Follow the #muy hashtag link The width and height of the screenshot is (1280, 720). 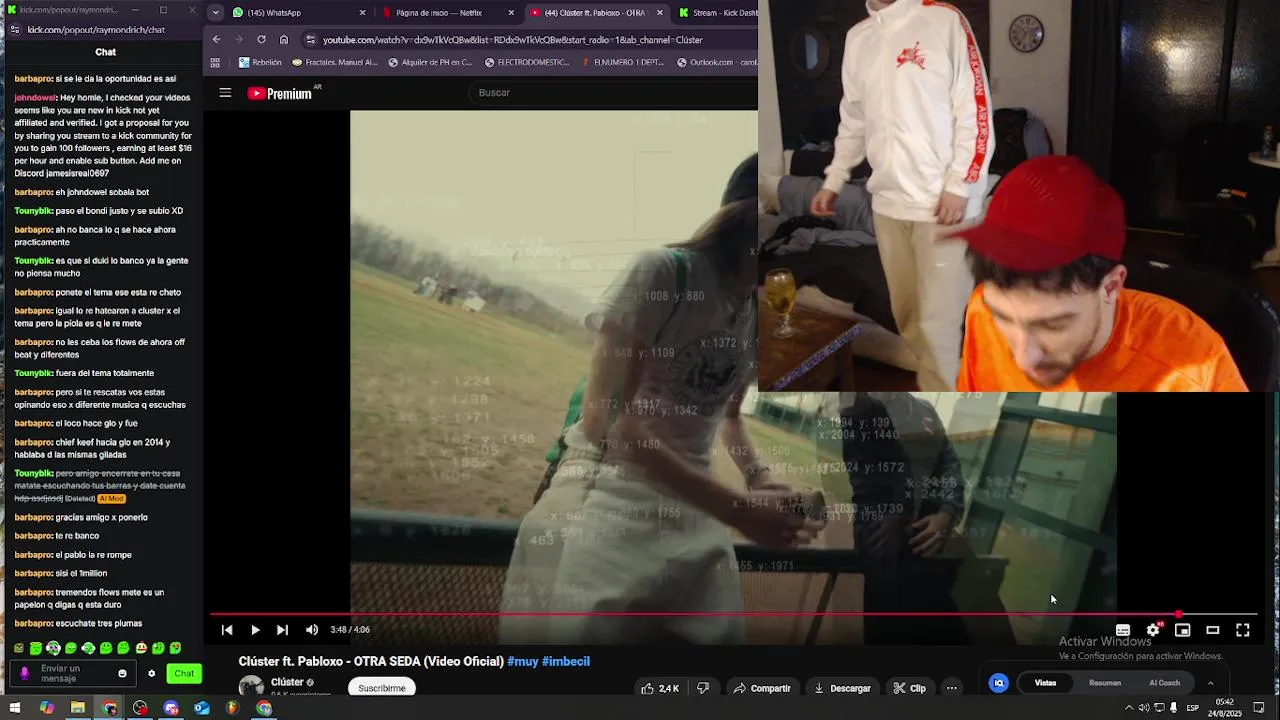522,661
